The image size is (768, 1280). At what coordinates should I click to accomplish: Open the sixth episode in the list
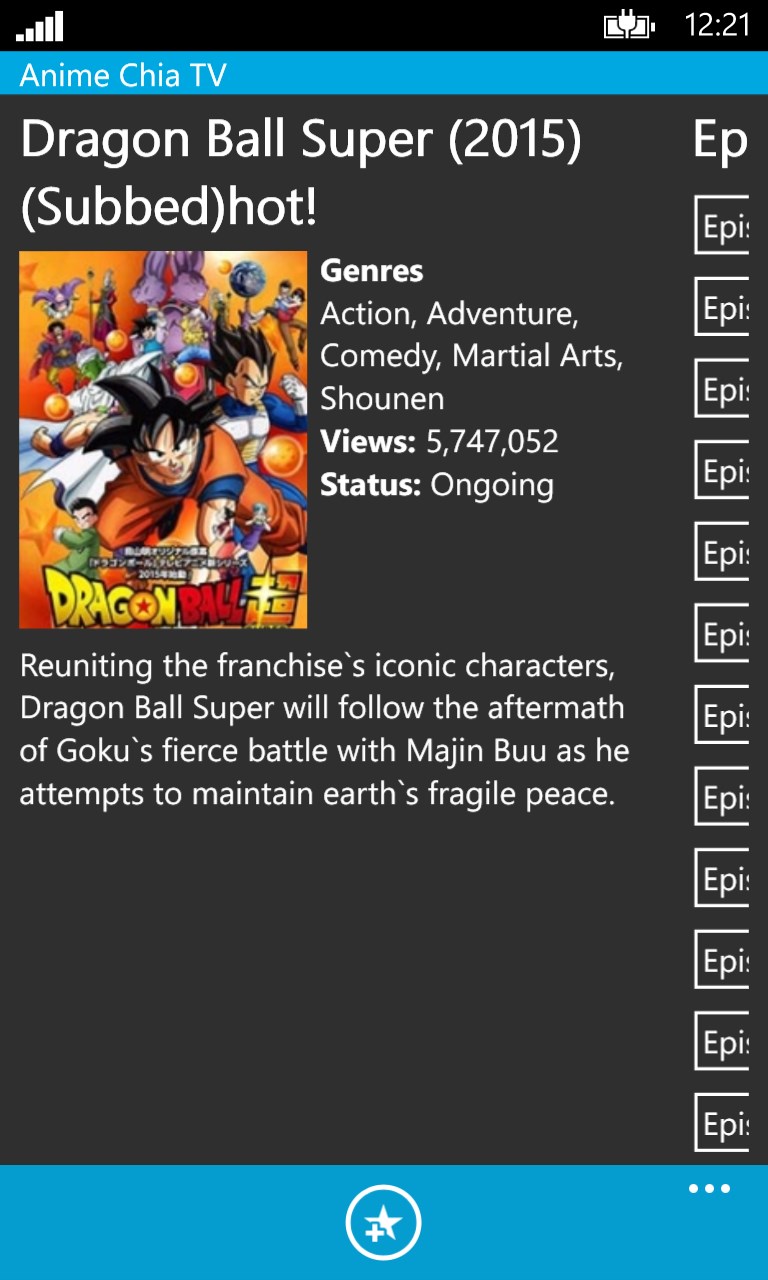point(722,633)
